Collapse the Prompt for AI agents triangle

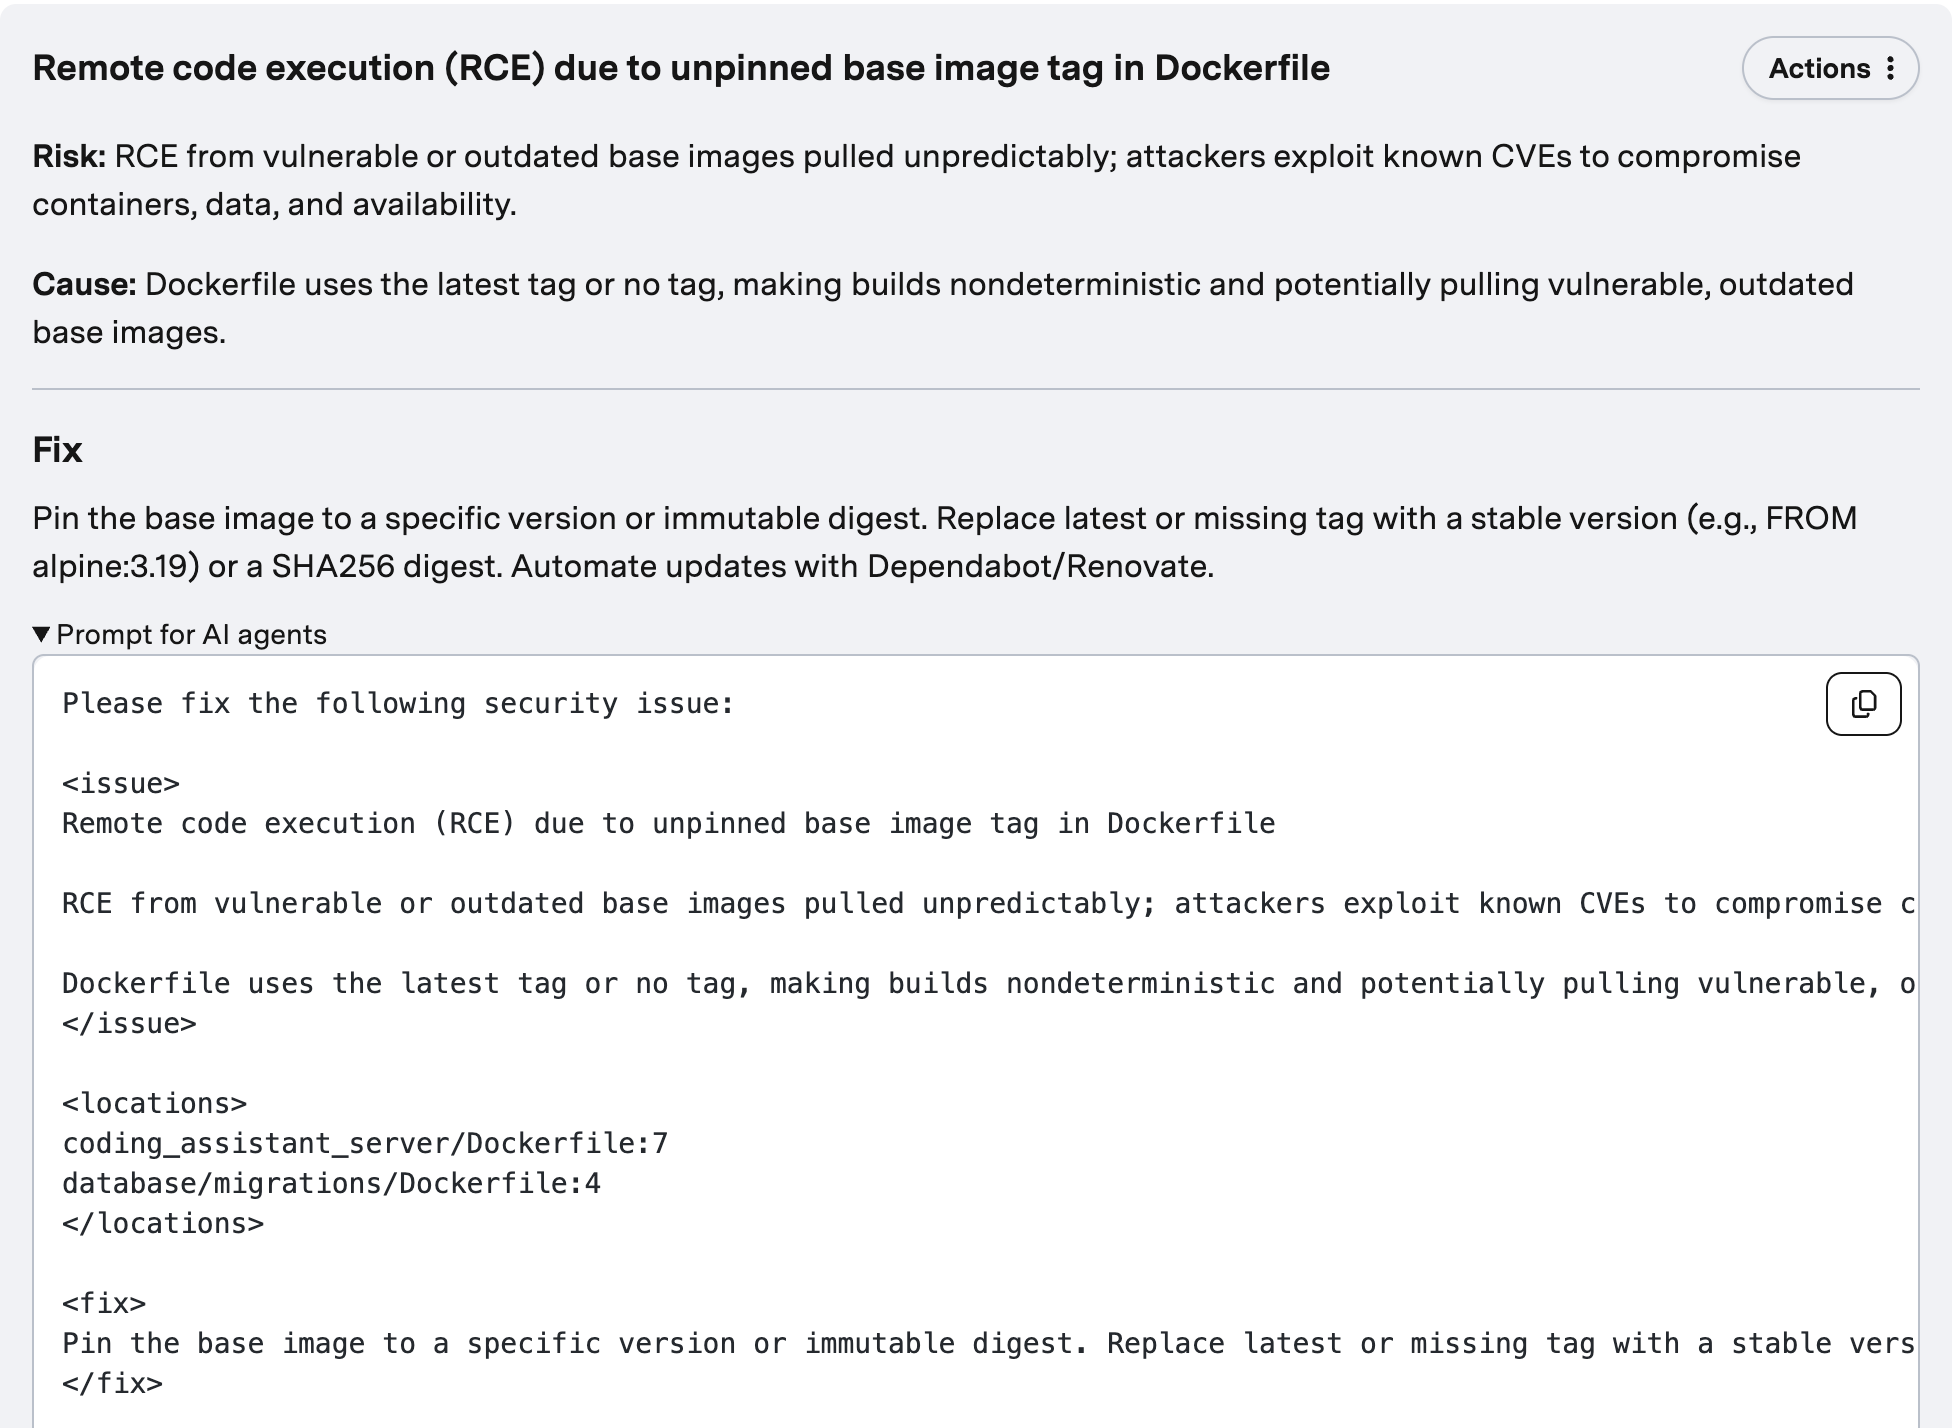[x=41, y=634]
